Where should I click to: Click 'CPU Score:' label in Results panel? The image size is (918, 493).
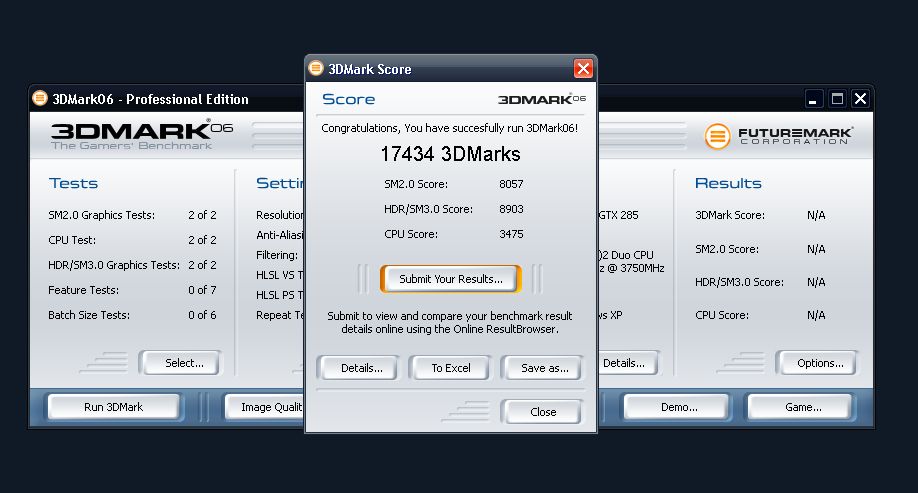click(x=721, y=315)
